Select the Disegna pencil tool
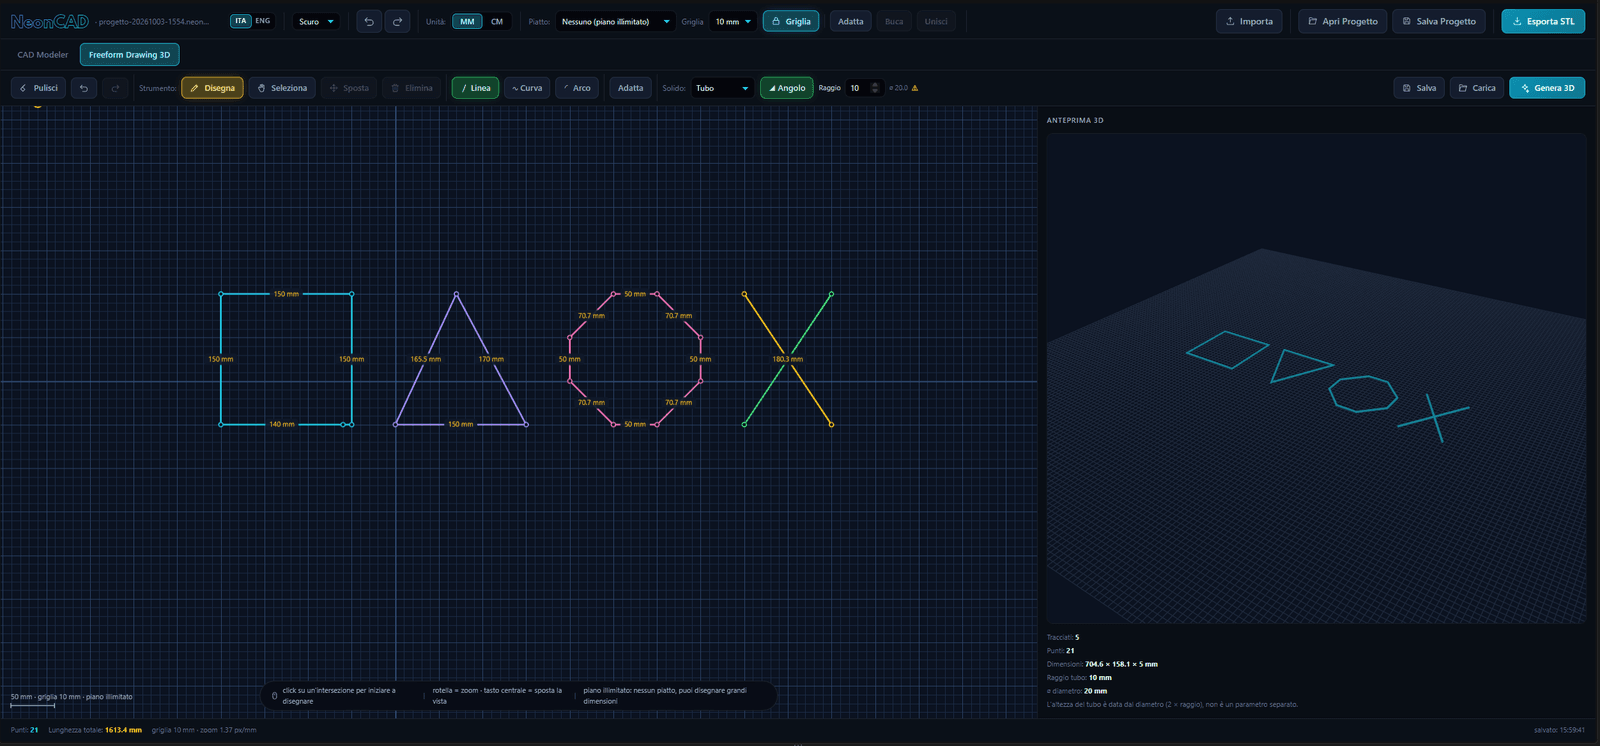Screen dimensions: 1600x746 coord(212,88)
